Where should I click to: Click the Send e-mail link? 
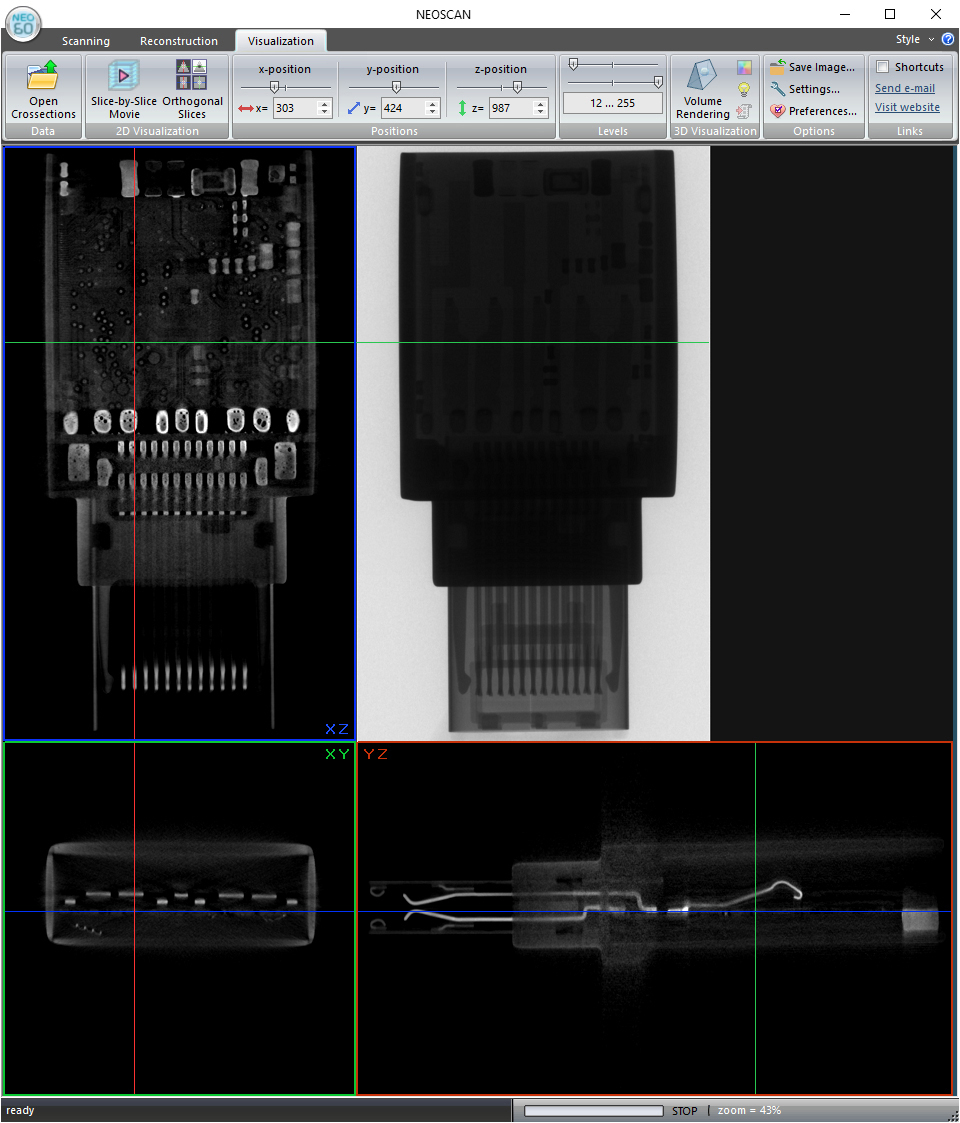click(x=905, y=88)
